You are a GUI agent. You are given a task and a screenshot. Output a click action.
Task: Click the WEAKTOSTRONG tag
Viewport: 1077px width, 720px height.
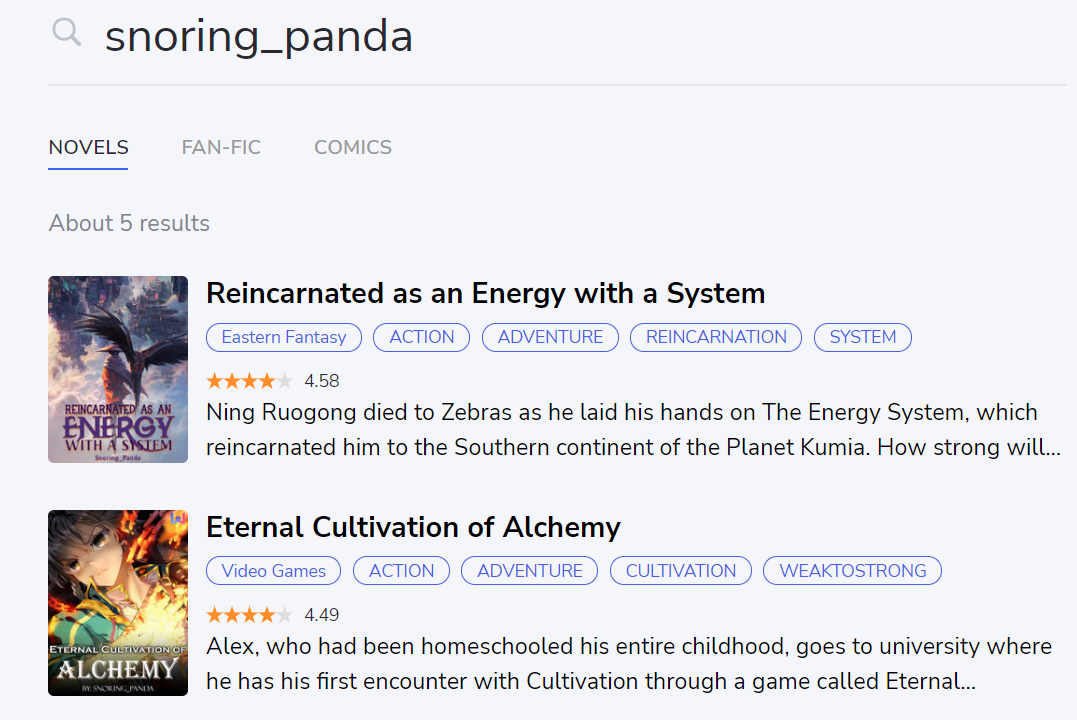point(853,571)
